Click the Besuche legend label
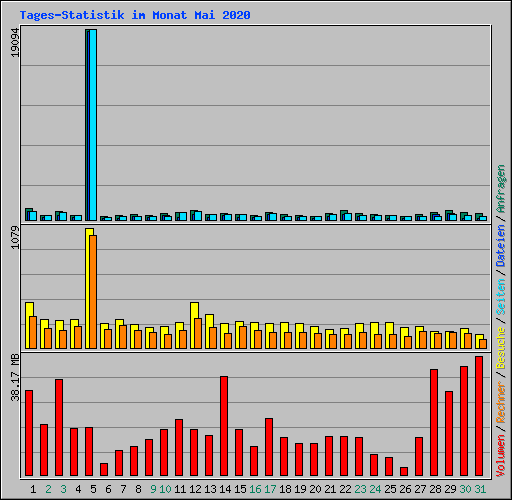Screen dimensions: 512x500 [x=501, y=347]
